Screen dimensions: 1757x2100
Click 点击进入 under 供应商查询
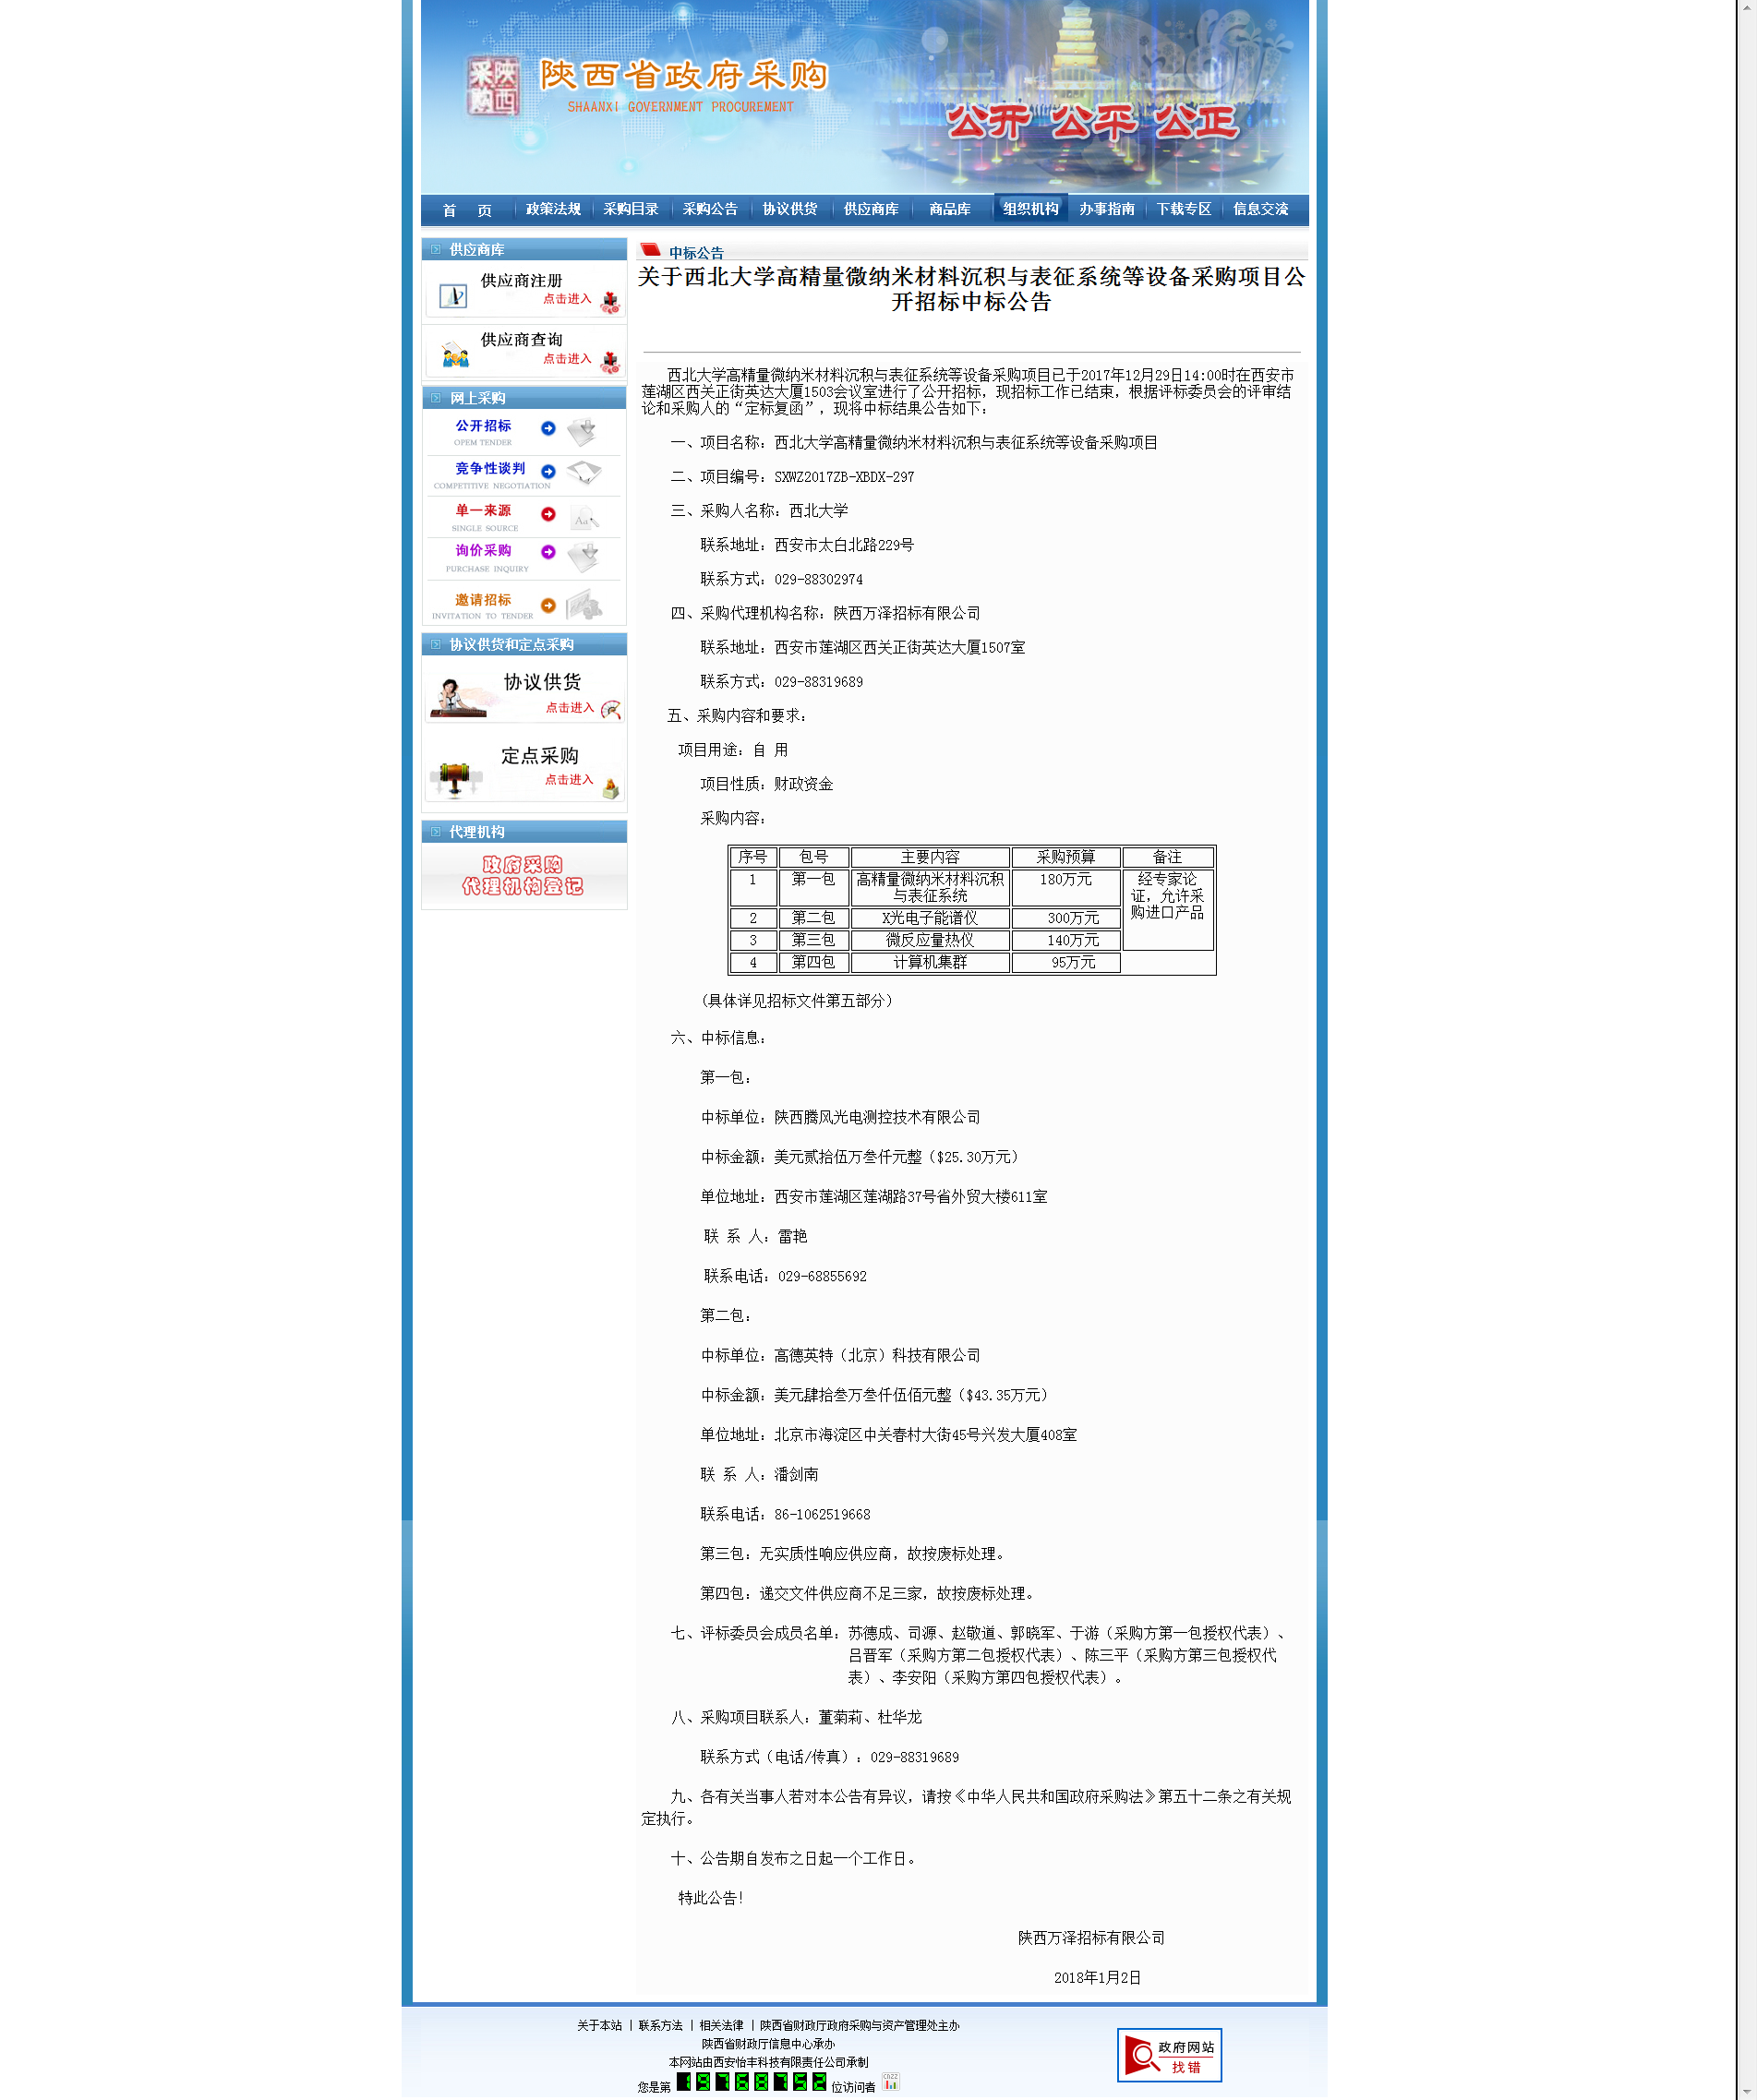click(567, 359)
